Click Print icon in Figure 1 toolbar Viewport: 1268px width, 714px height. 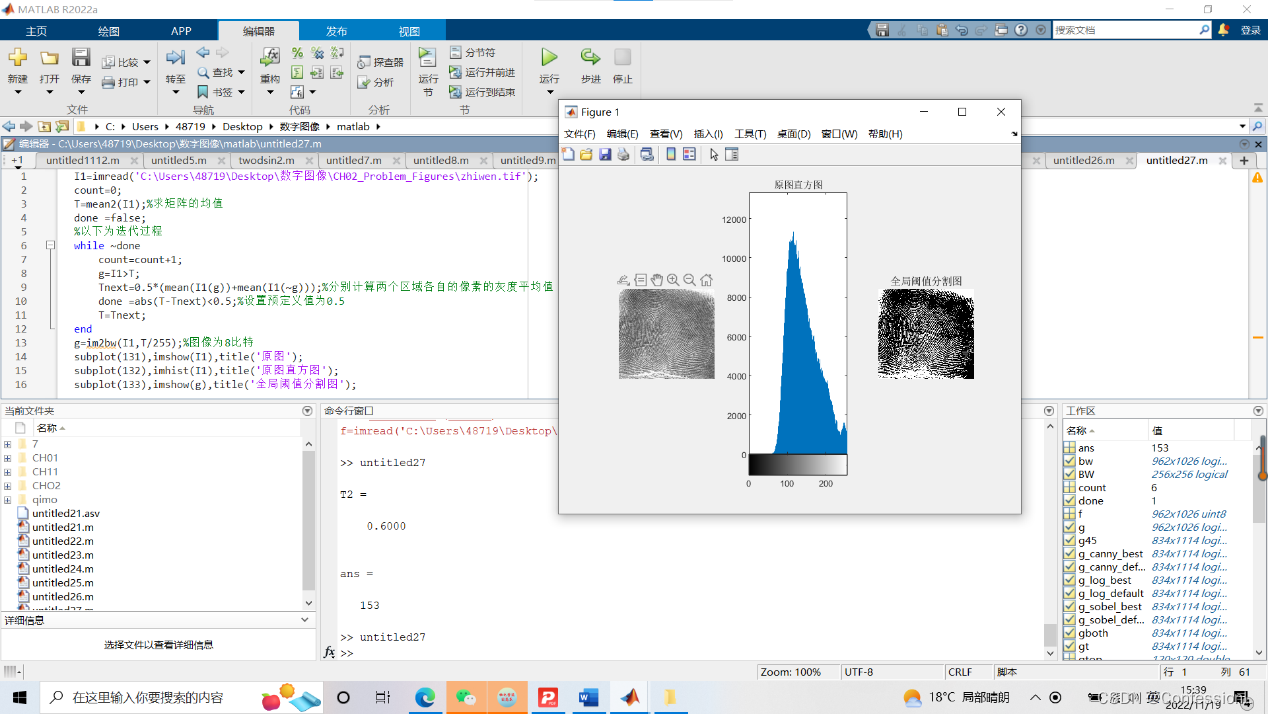[623, 154]
